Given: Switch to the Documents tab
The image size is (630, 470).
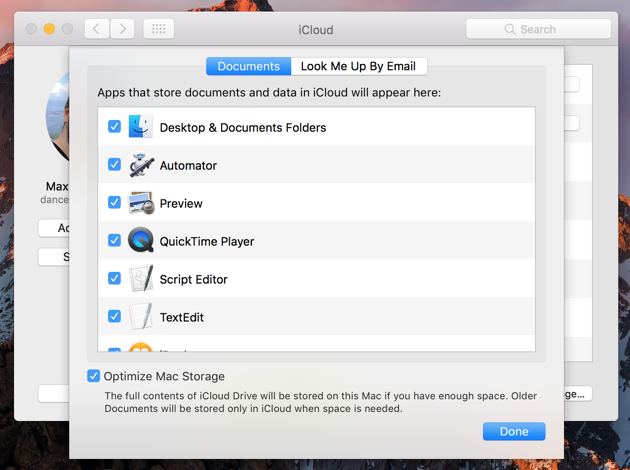Looking at the screenshot, I should pos(248,66).
